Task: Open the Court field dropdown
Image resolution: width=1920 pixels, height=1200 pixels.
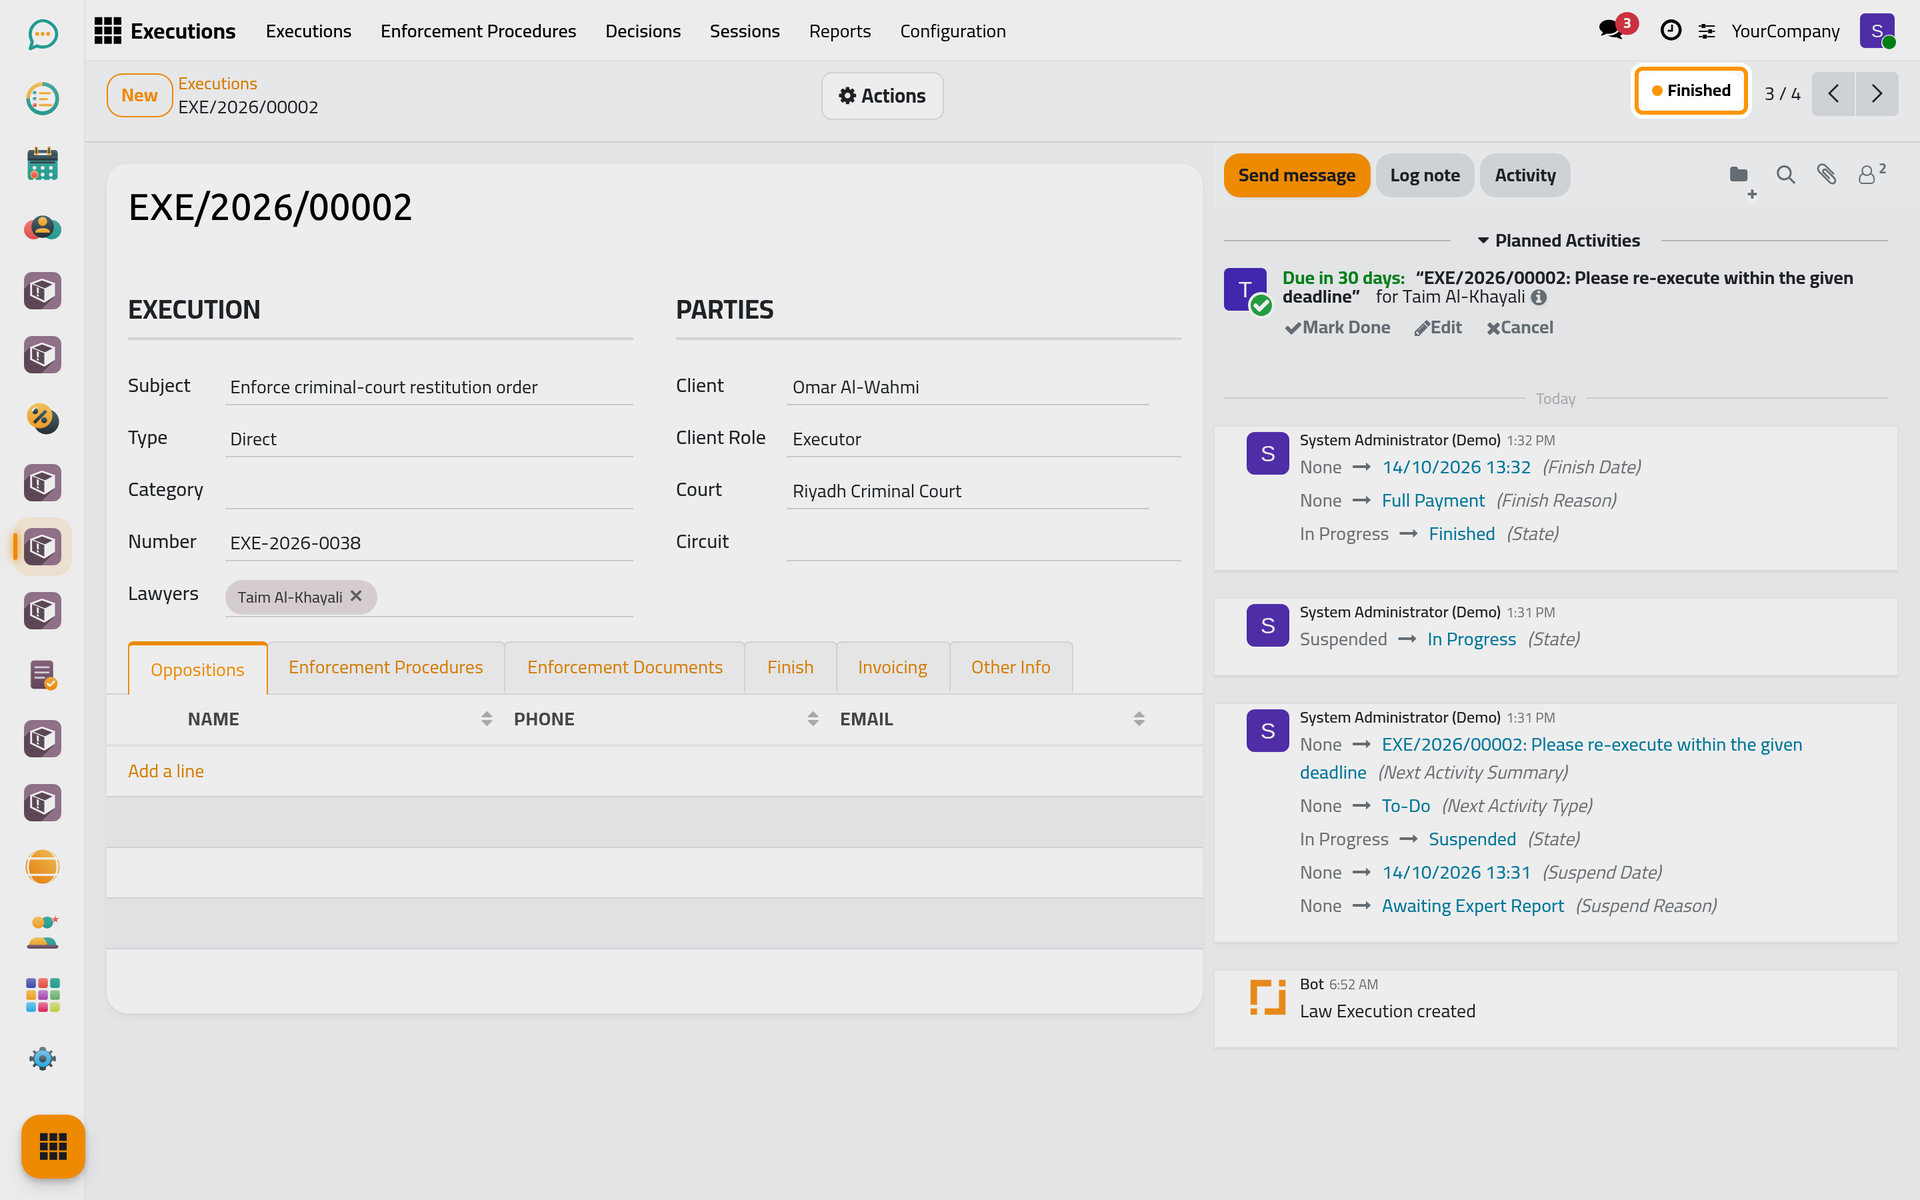Action: pos(967,491)
